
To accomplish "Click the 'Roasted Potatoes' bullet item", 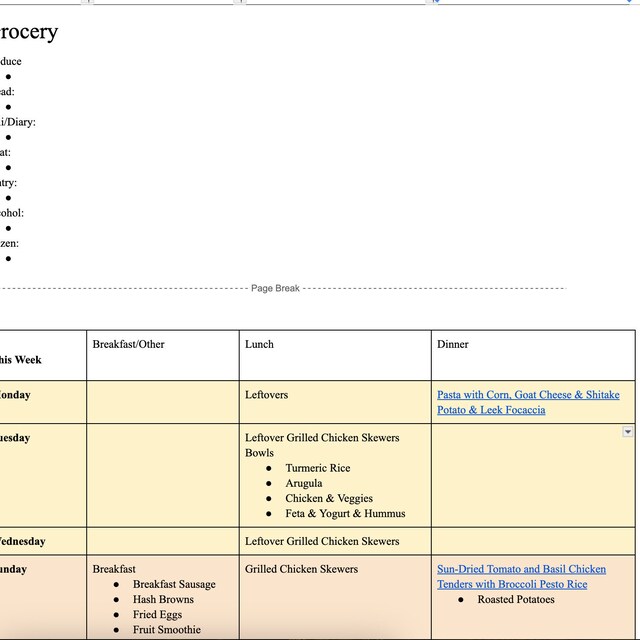I will click(516, 599).
